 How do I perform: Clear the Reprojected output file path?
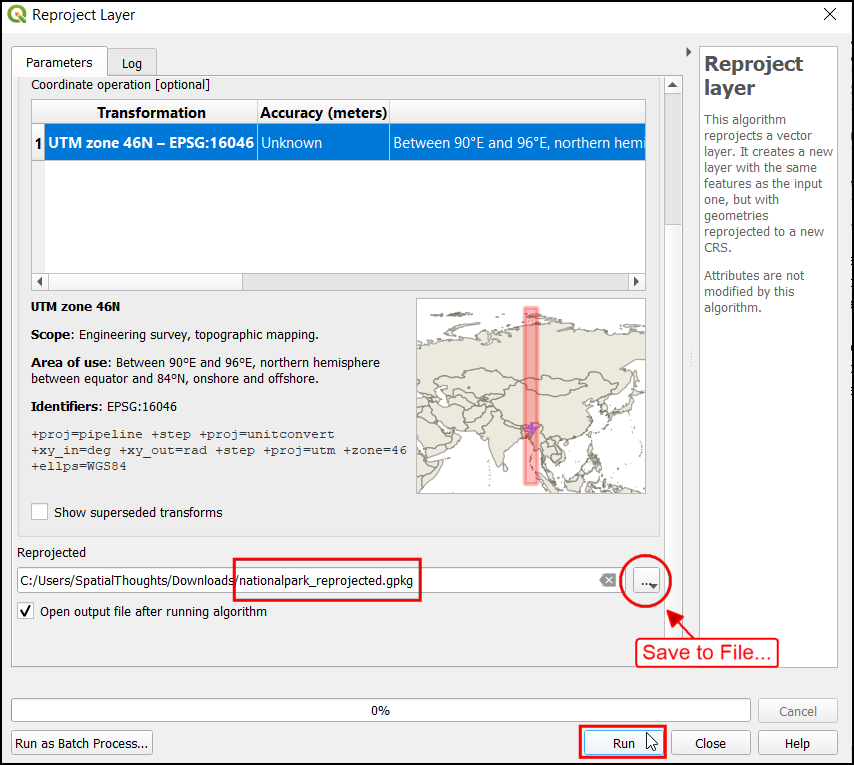point(607,580)
